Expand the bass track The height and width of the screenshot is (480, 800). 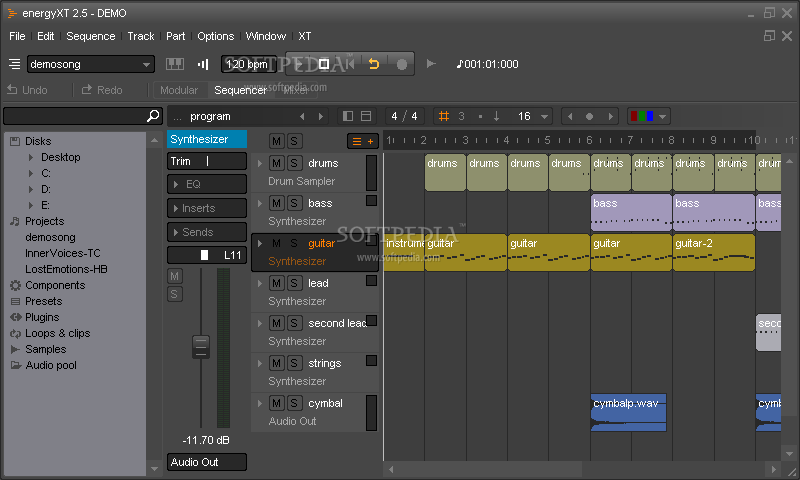tap(260, 204)
